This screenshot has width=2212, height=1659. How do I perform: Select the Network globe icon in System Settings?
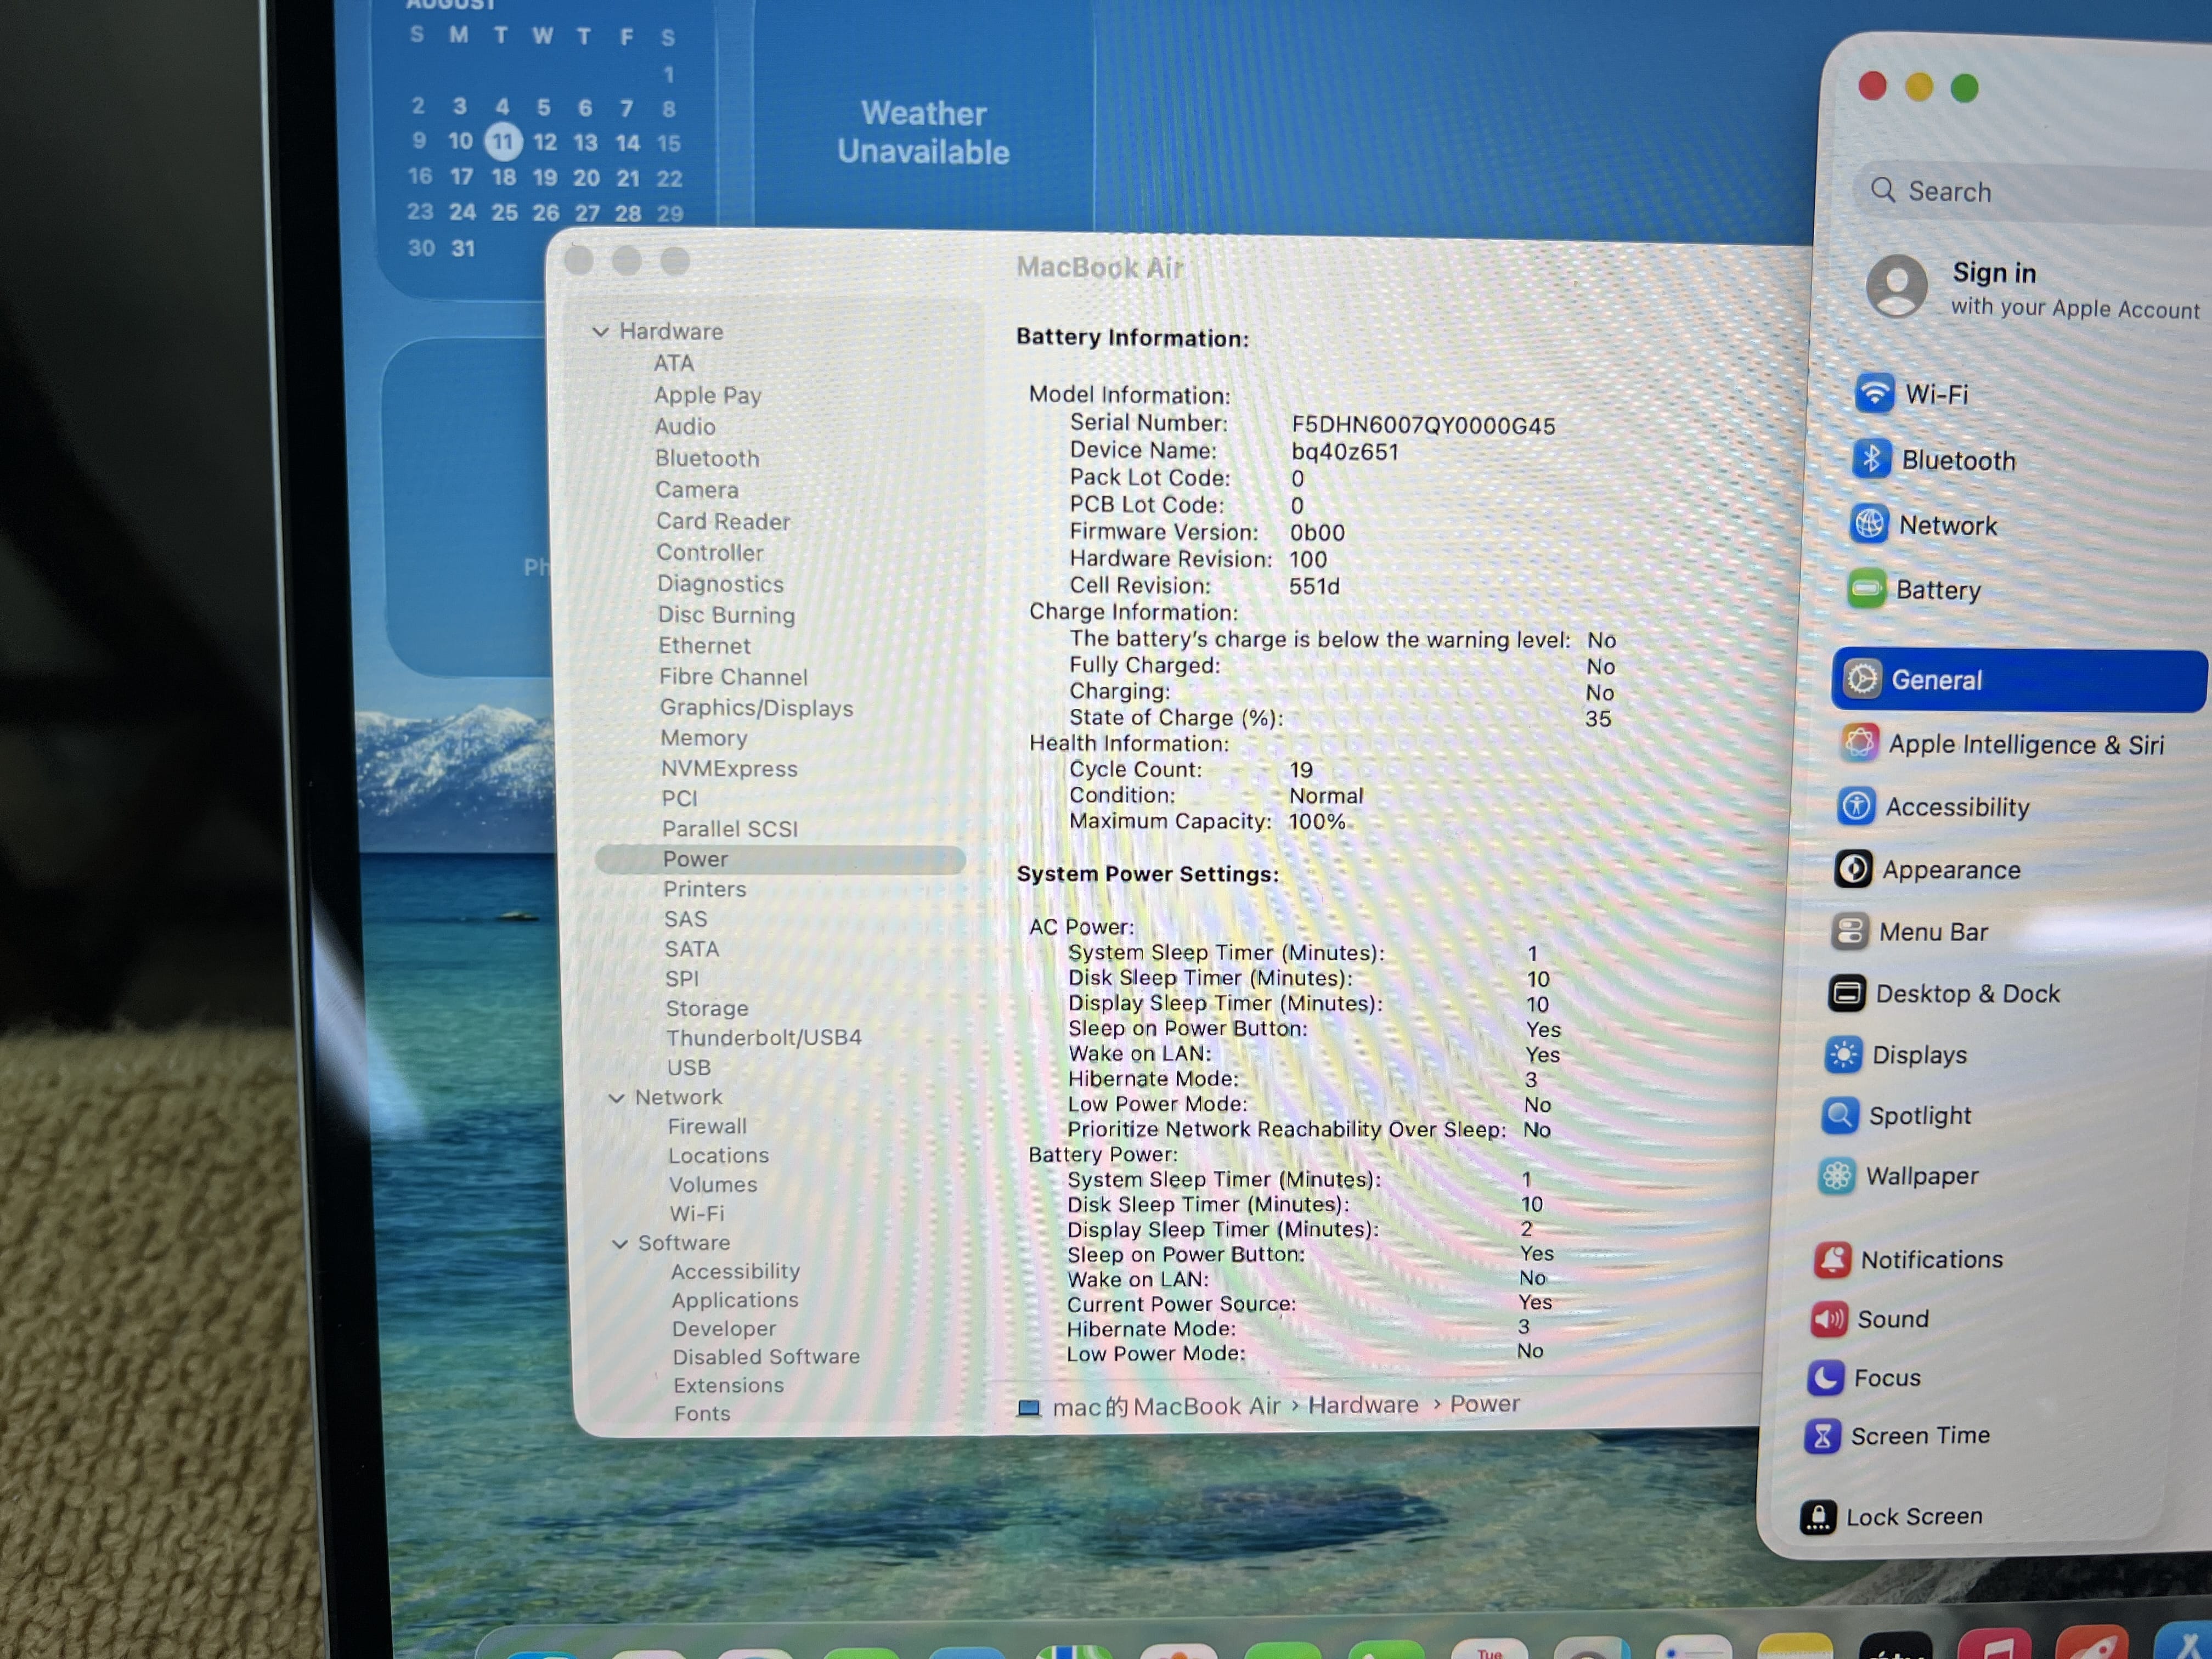[1869, 524]
